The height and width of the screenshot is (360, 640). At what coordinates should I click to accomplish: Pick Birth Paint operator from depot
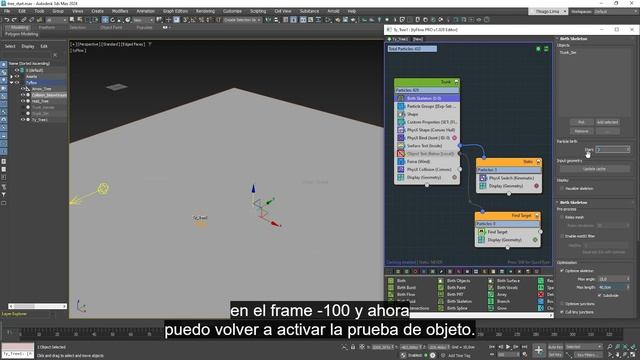point(452,288)
